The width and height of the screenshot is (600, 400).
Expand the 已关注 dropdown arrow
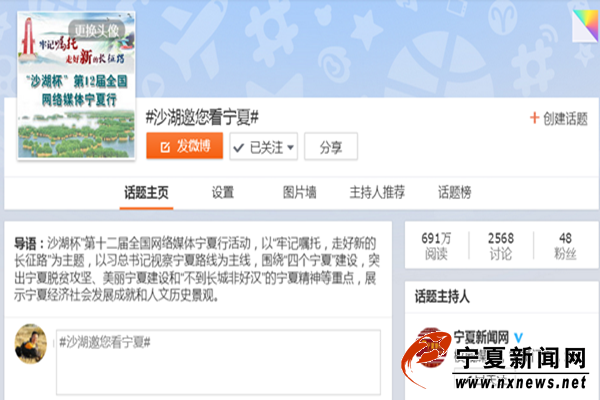pos(290,147)
